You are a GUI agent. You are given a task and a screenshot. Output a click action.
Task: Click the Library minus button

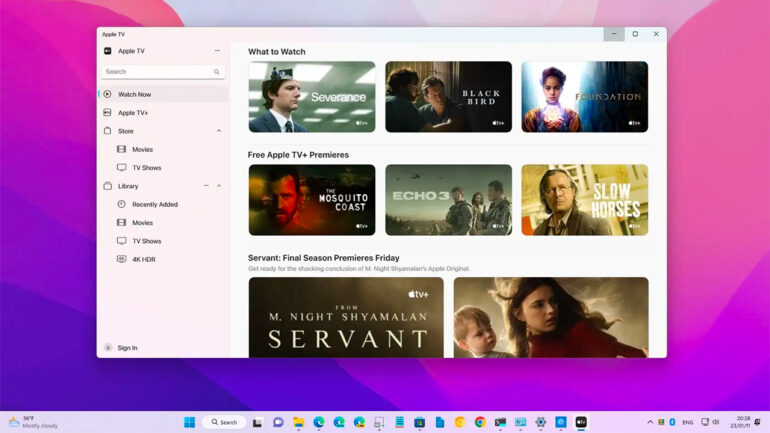coord(206,186)
